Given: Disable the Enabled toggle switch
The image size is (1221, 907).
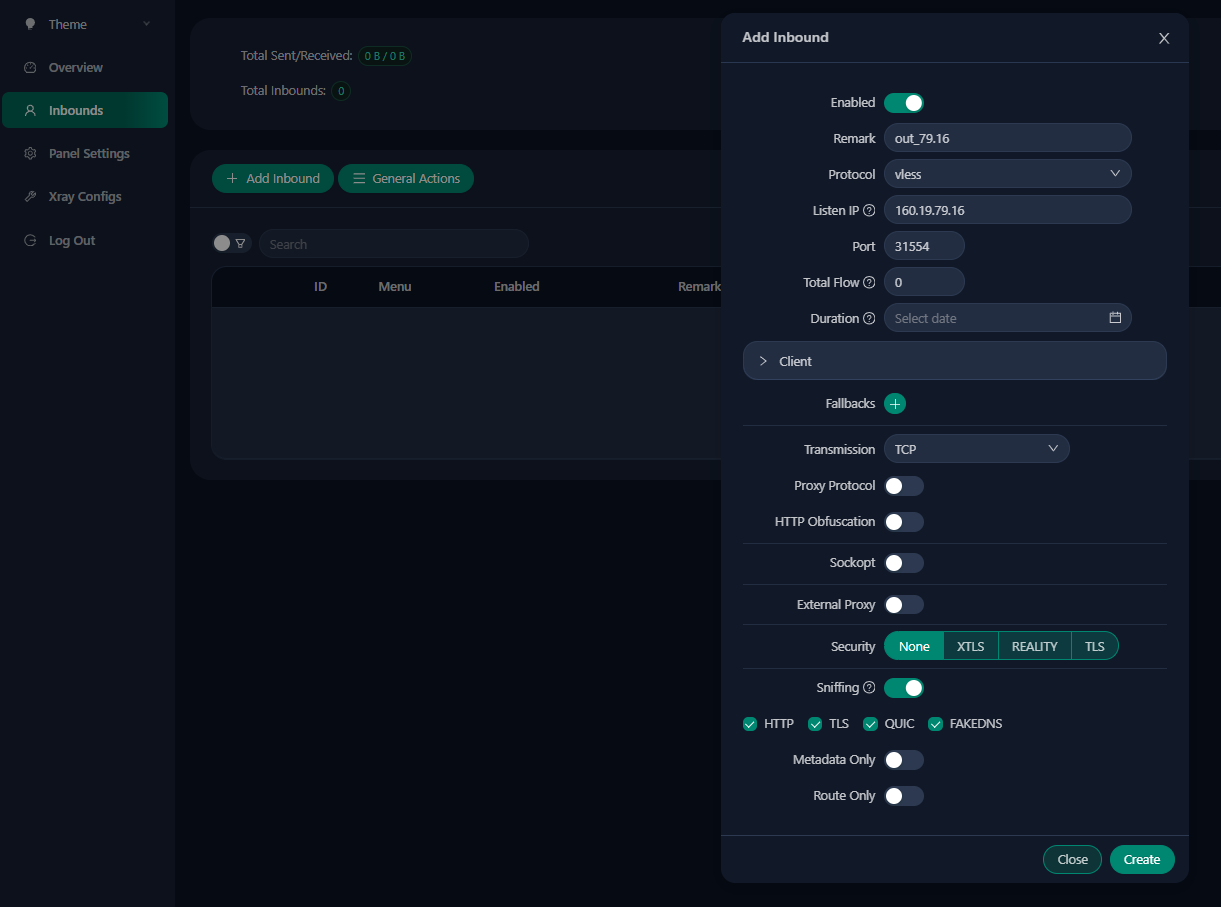Looking at the screenshot, I should click(903, 103).
